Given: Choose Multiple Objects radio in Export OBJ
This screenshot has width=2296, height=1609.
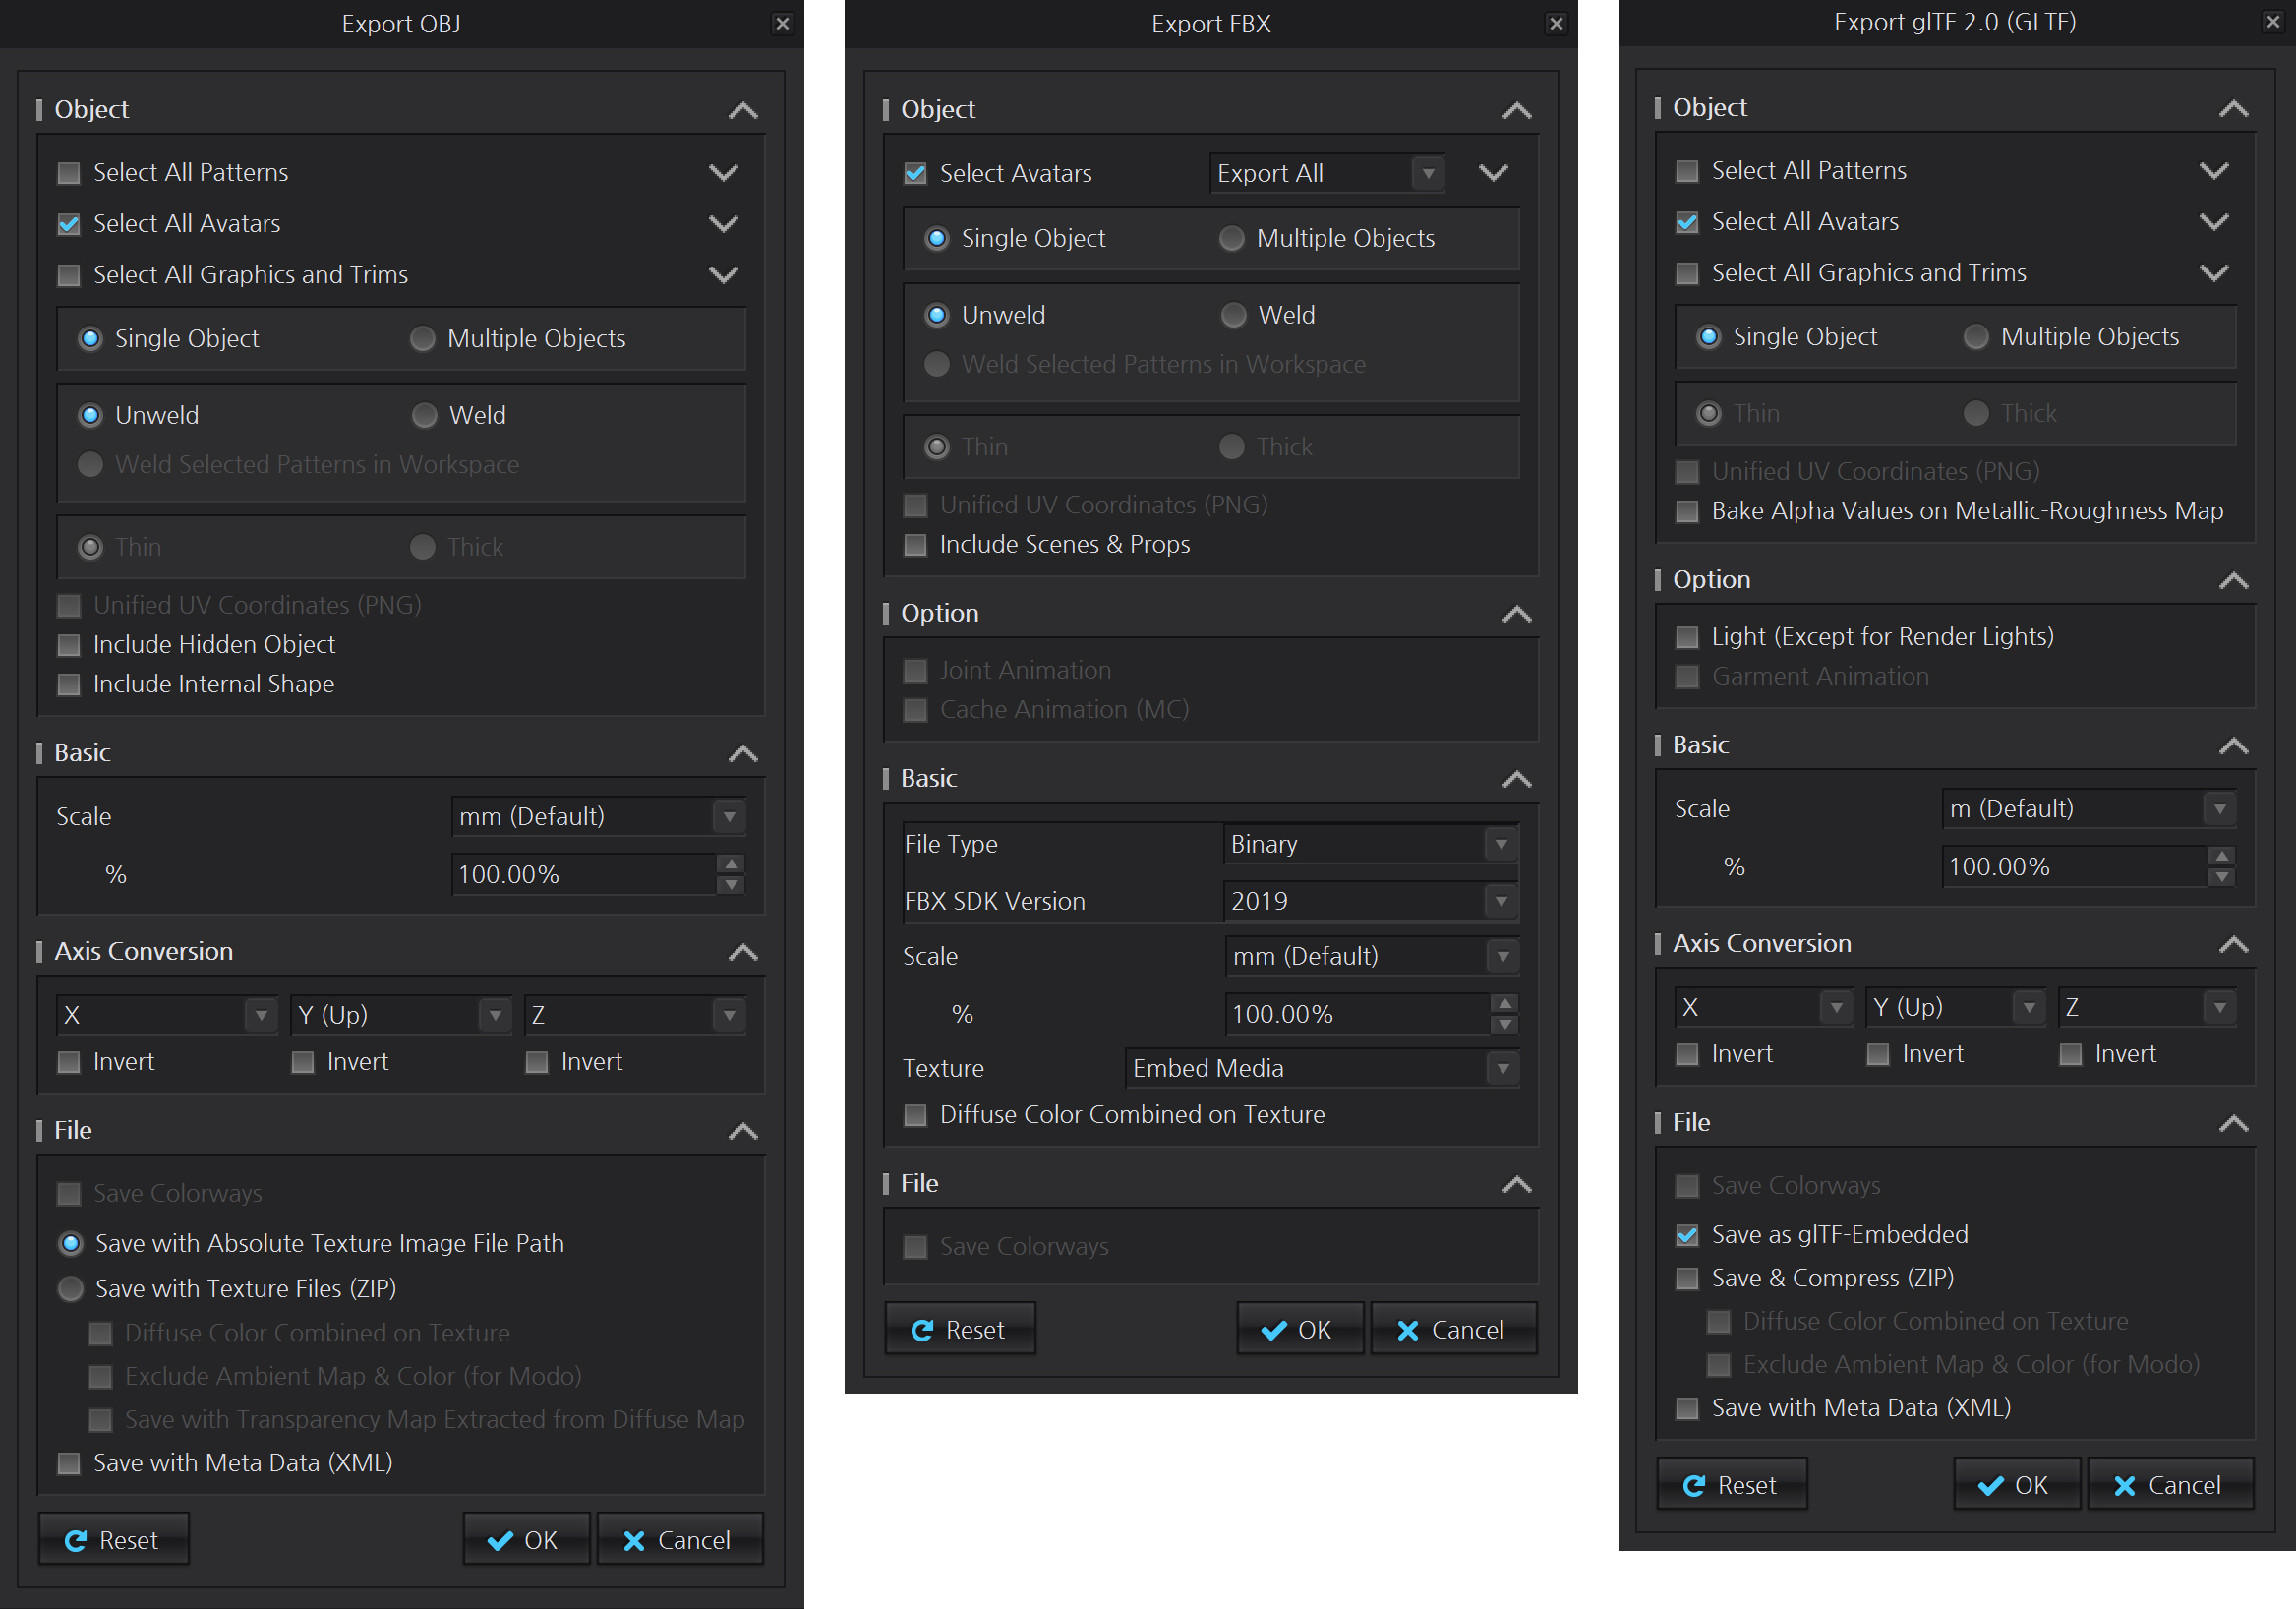Looking at the screenshot, I should pyautogui.click(x=423, y=339).
